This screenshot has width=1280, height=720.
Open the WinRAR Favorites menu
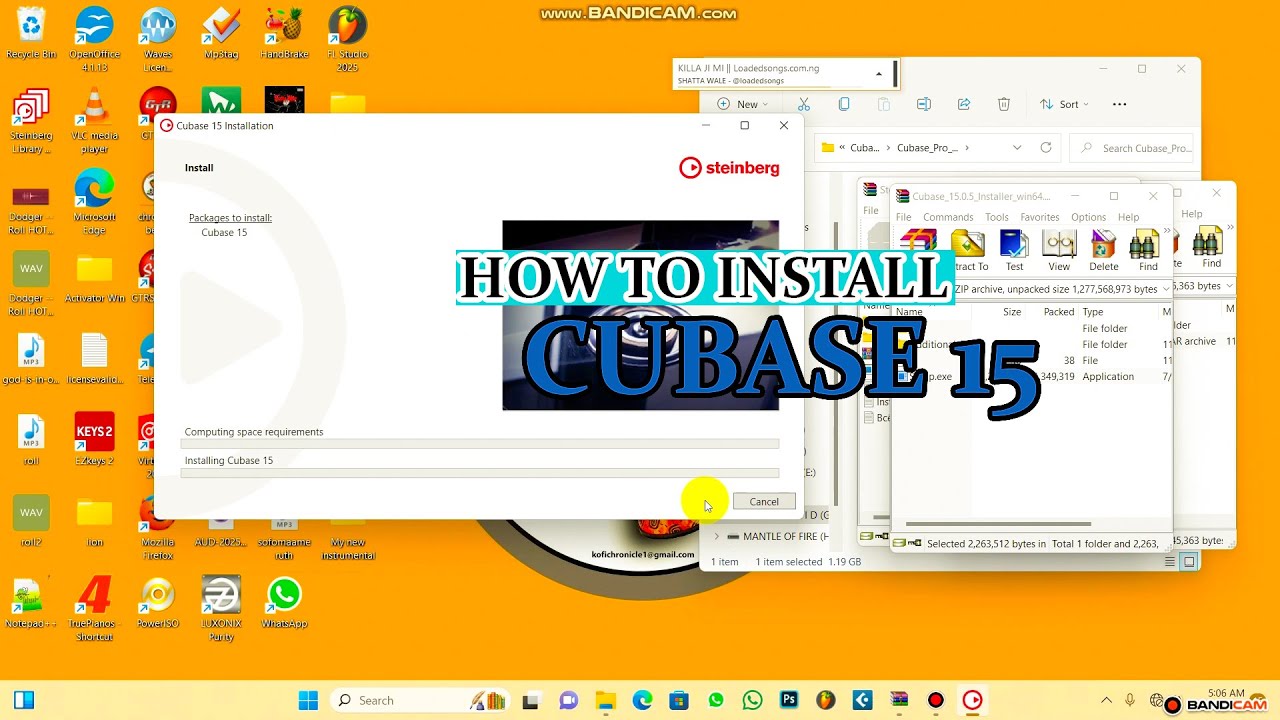point(1040,217)
